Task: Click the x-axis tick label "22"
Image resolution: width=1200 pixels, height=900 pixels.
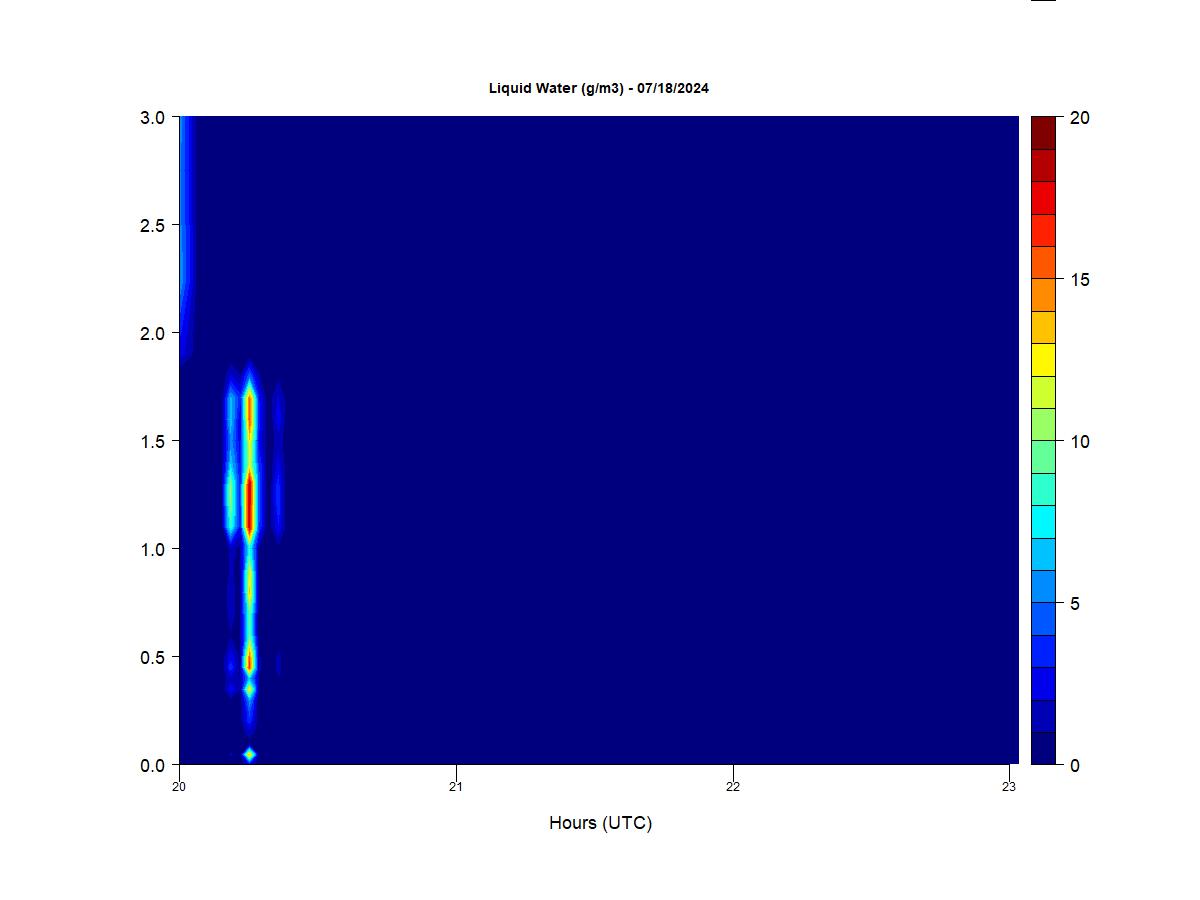Action: (733, 787)
